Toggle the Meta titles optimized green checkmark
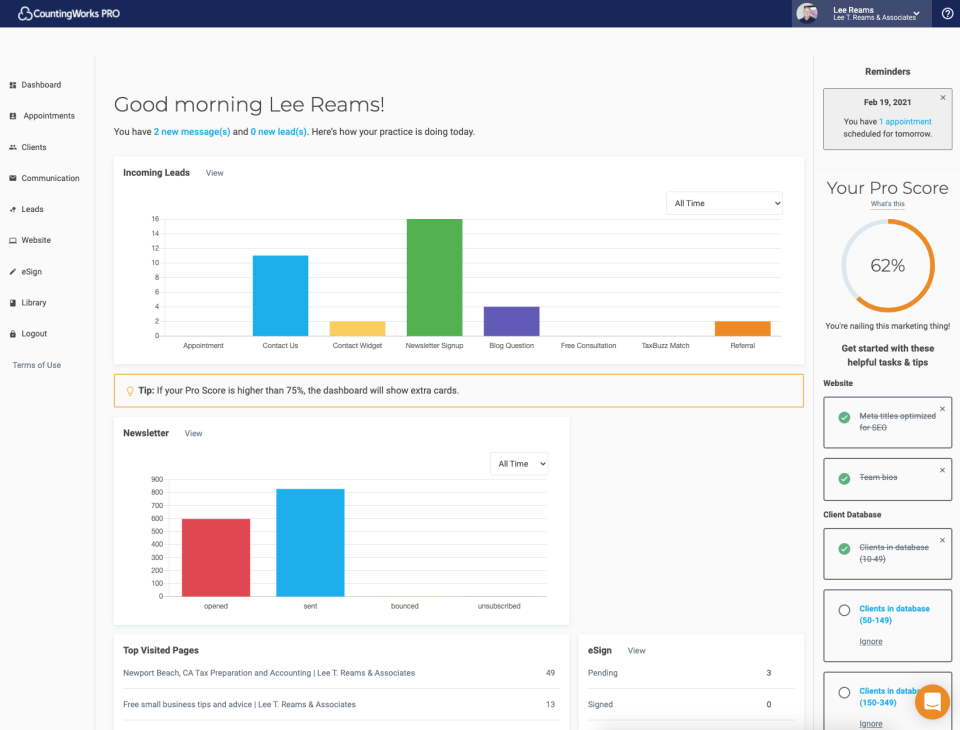Image resolution: width=960 pixels, height=730 pixels. tap(844, 418)
